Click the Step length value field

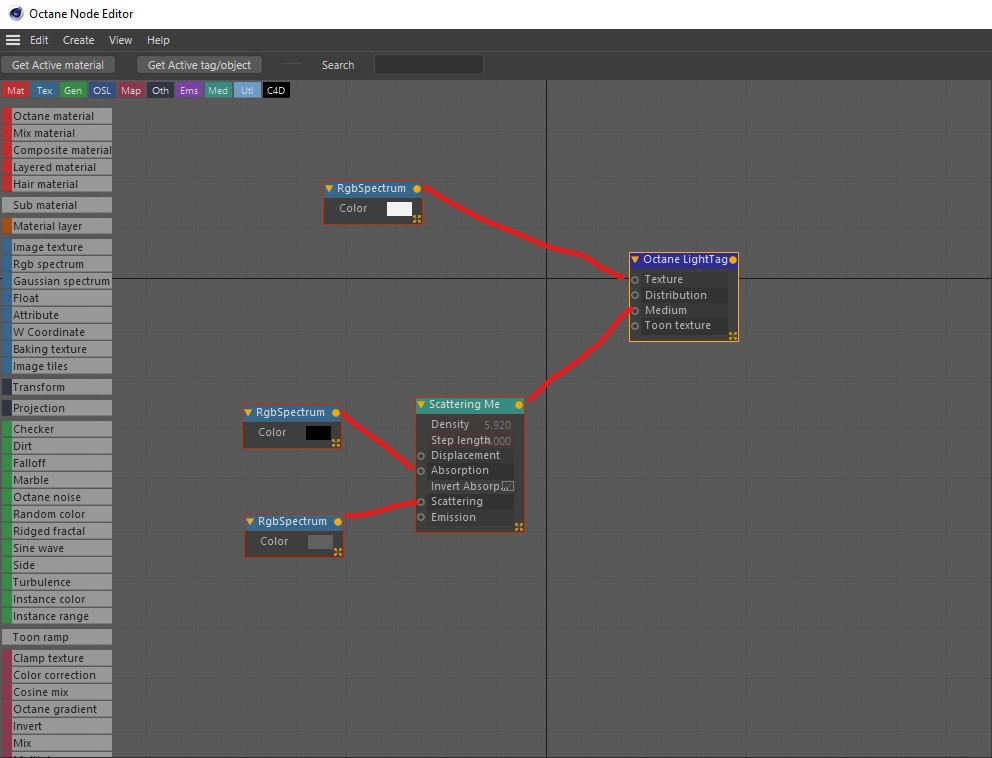500,441
